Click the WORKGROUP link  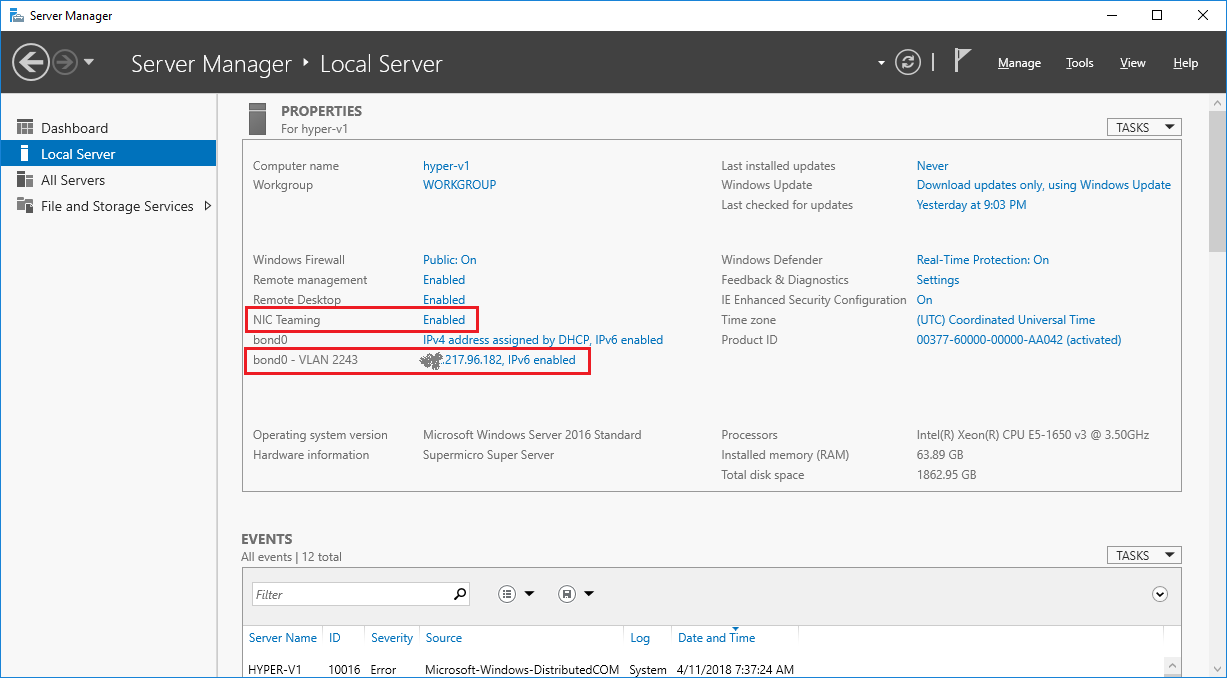(459, 185)
